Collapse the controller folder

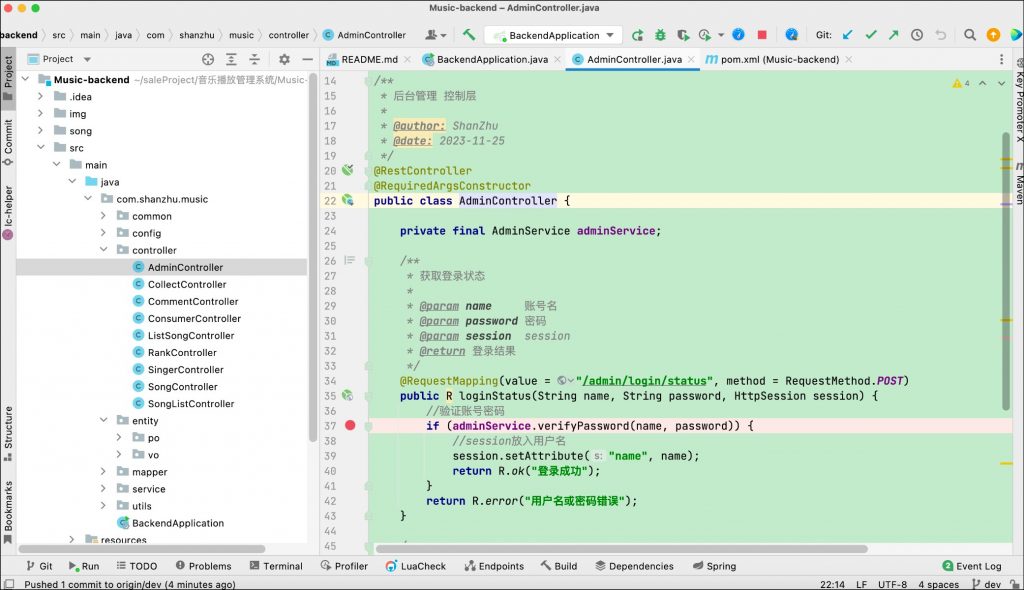(103, 251)
